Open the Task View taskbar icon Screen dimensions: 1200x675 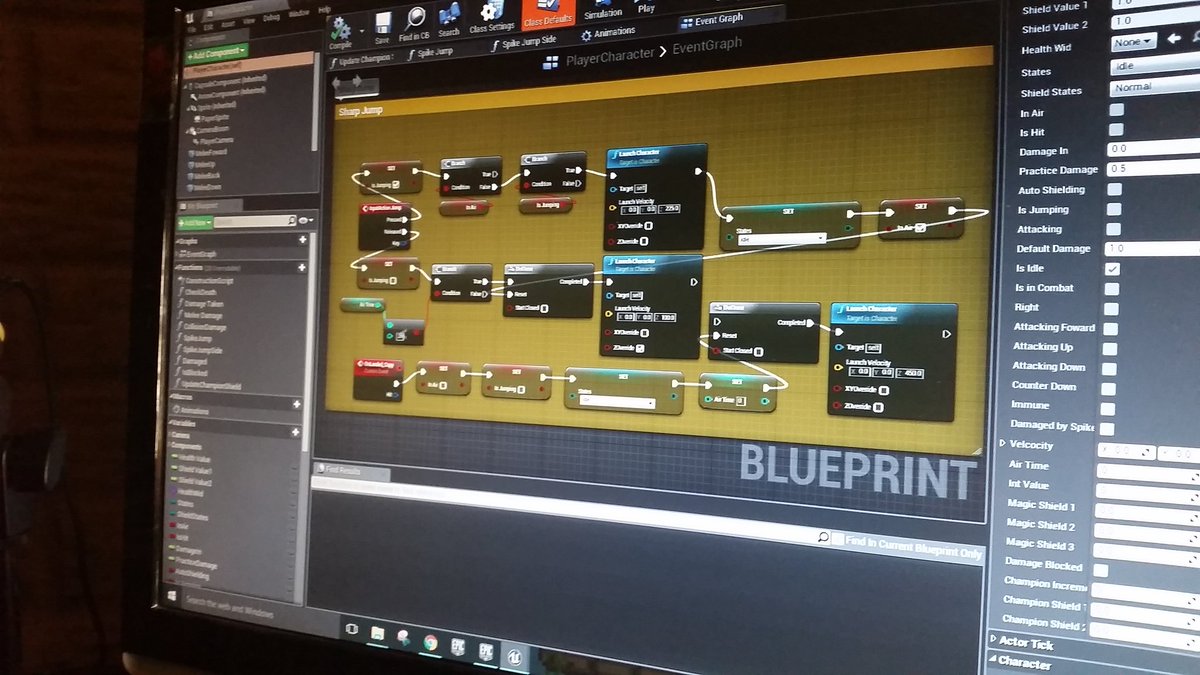point(351,628)
